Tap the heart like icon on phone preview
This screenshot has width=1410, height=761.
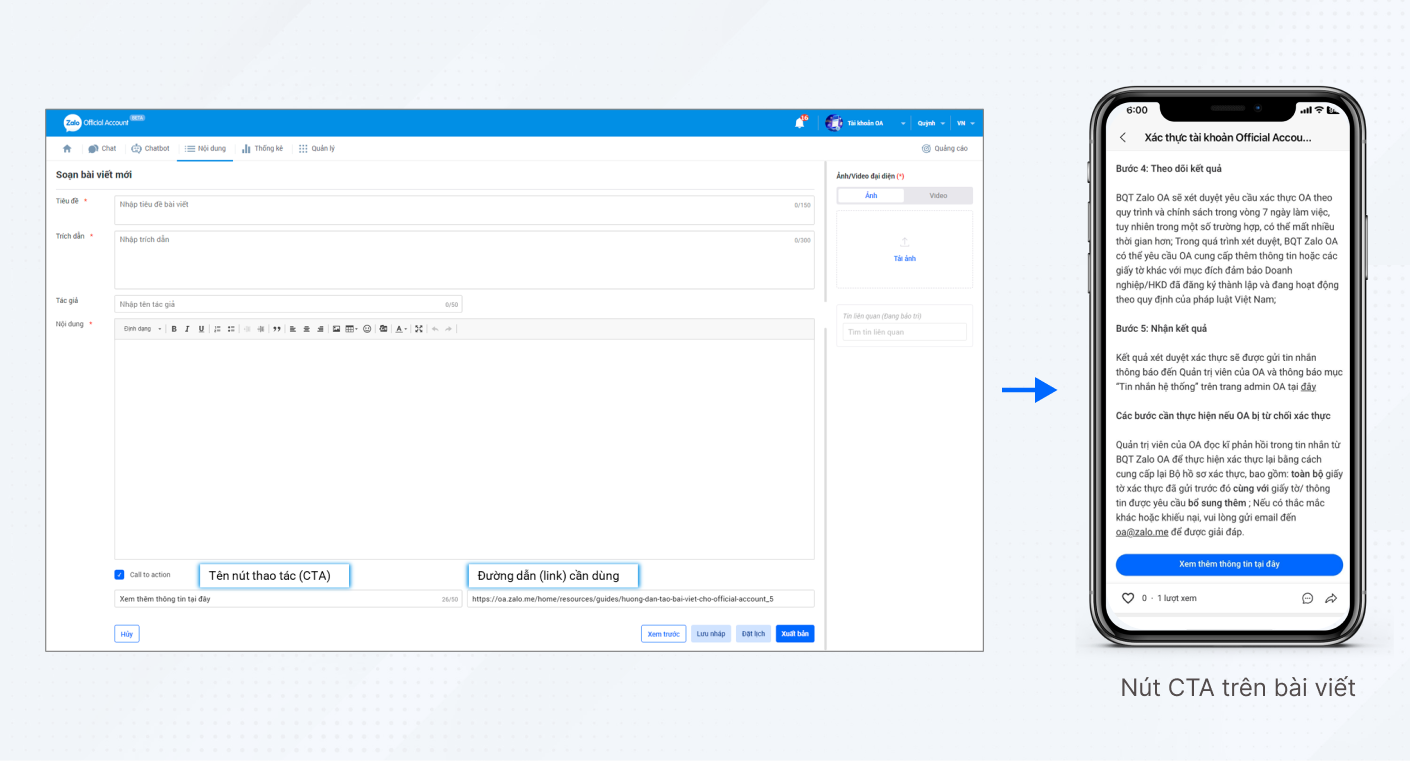click(1128, 598)
